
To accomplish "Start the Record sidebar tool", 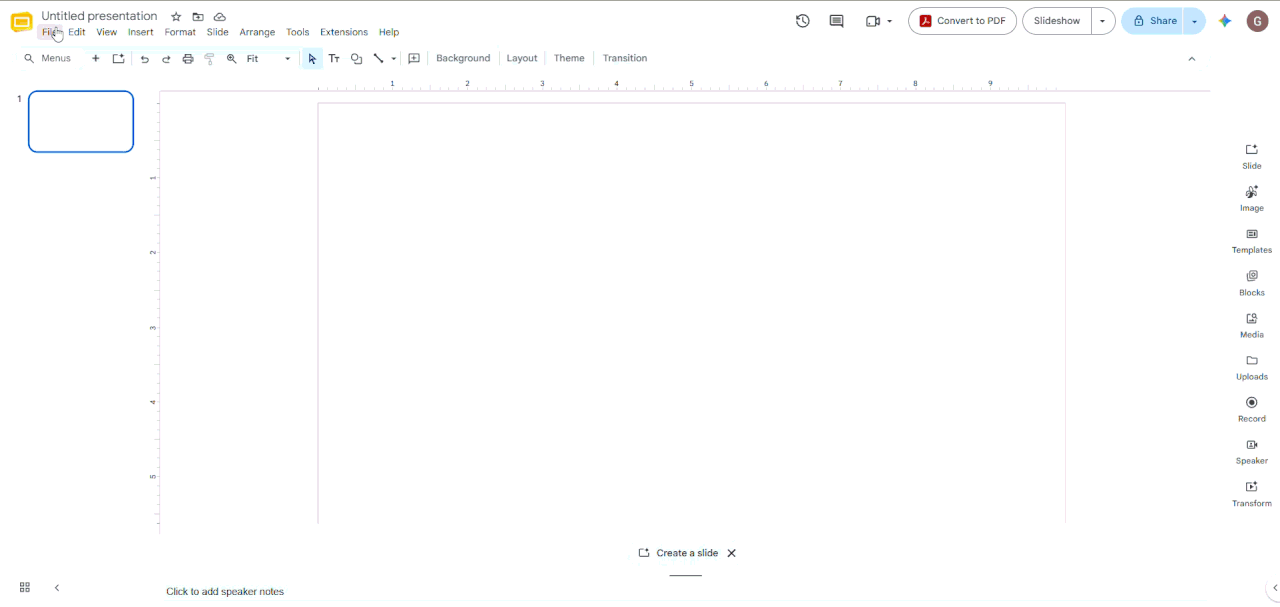I will tap(1252, 409).
